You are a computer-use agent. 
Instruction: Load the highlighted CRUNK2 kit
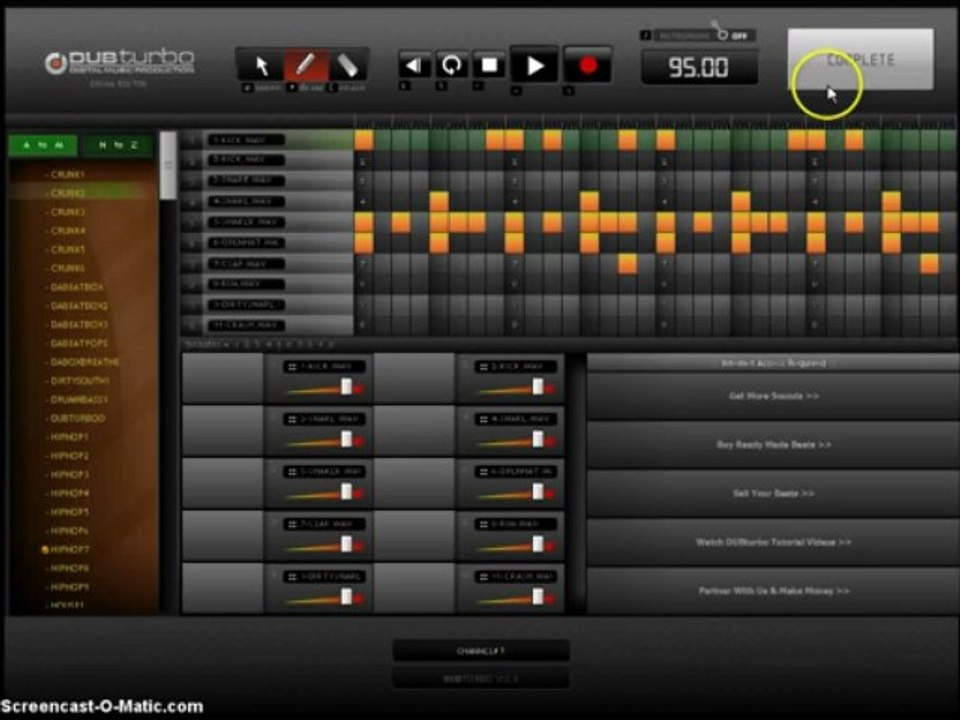click(67, 193)
